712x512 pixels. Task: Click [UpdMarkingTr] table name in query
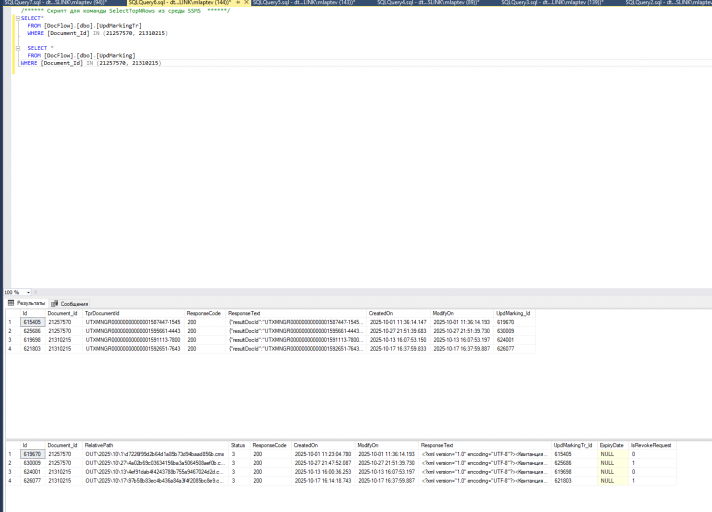pyautogui.click(x=119, y=25)
